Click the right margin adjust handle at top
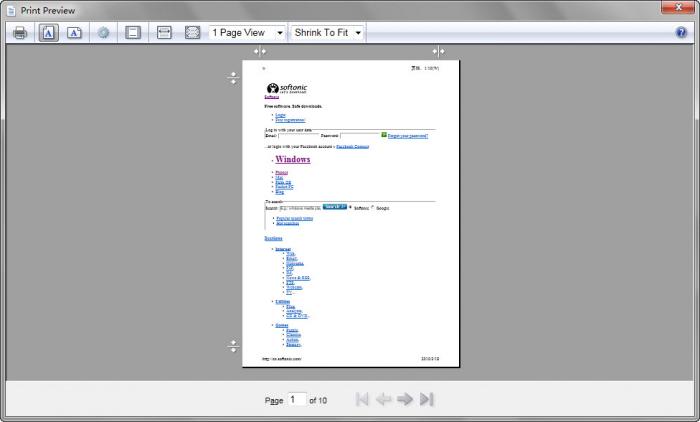This screenshot has width=700, height=422. coord(438,51)
